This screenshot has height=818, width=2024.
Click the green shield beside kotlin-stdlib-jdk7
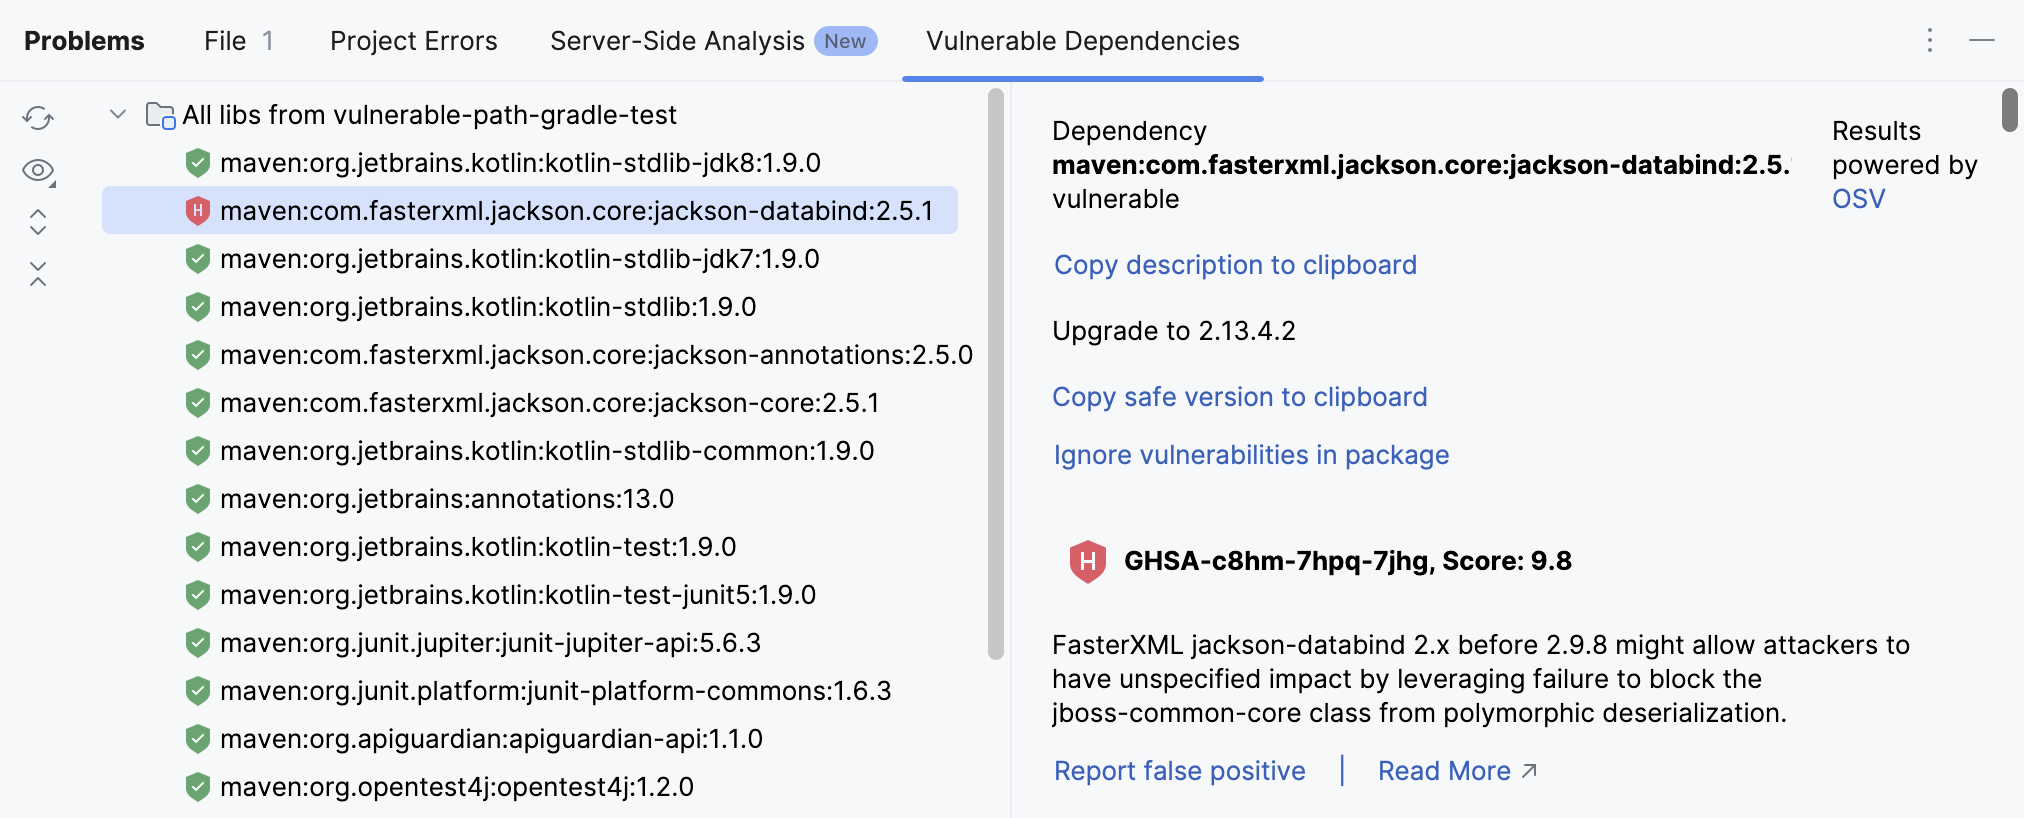(x=198, y=259)
